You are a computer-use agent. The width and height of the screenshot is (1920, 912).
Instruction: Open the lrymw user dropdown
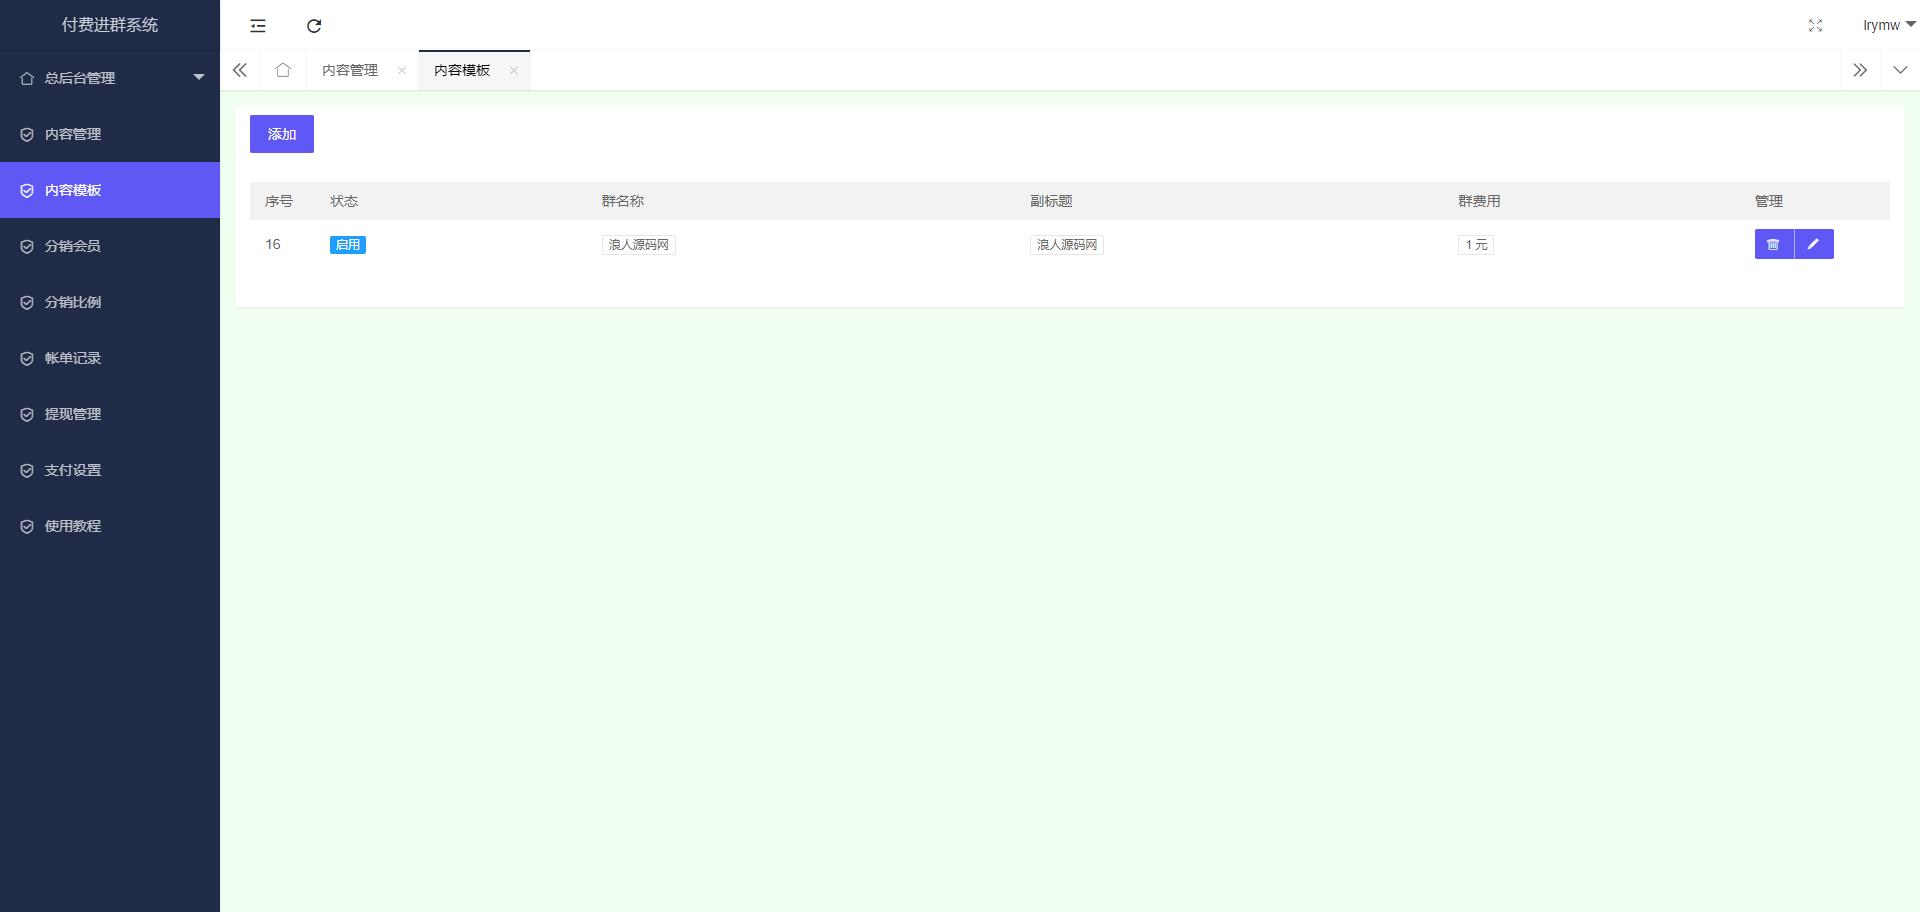click(1887, 25)
